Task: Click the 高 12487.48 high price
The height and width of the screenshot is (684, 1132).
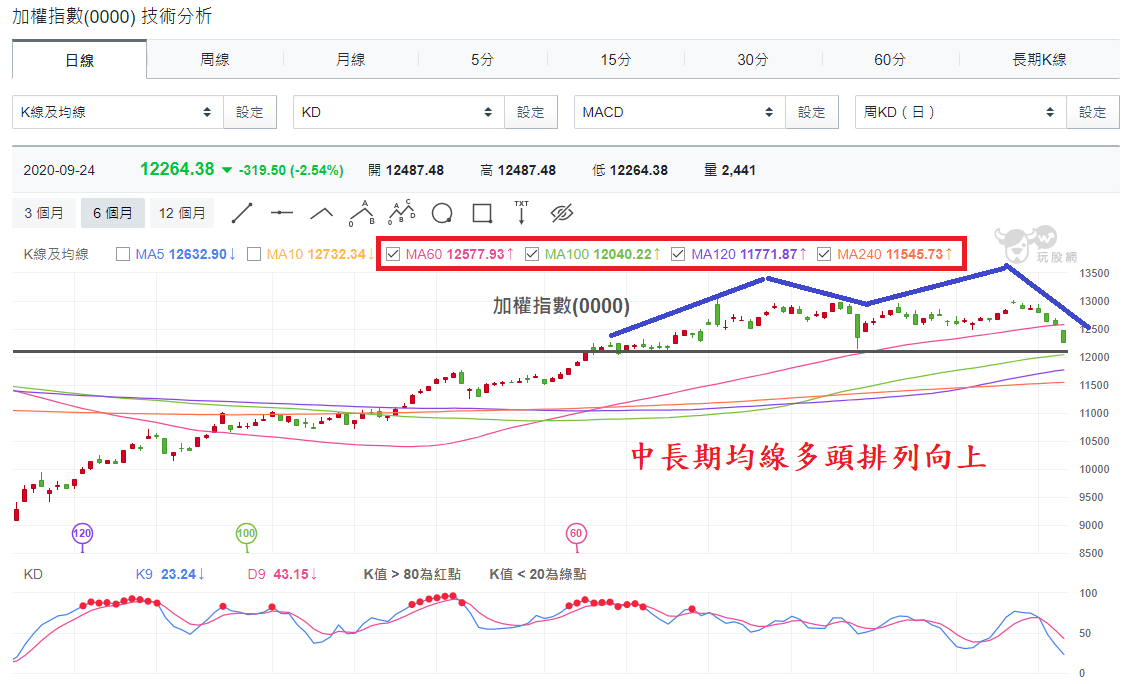Action: point(518,170)
